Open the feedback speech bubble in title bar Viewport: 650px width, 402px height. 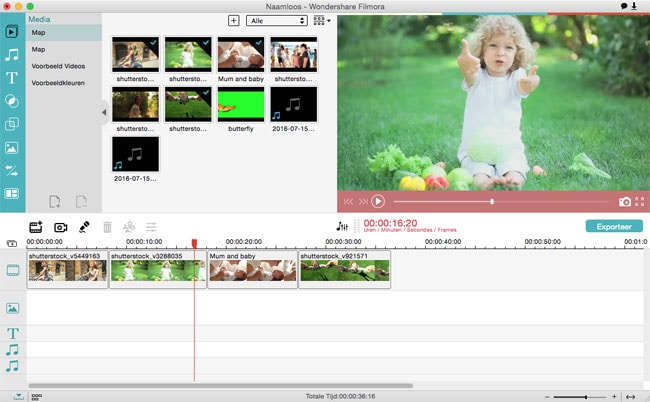pyautogui.click(x=624, y=6)
